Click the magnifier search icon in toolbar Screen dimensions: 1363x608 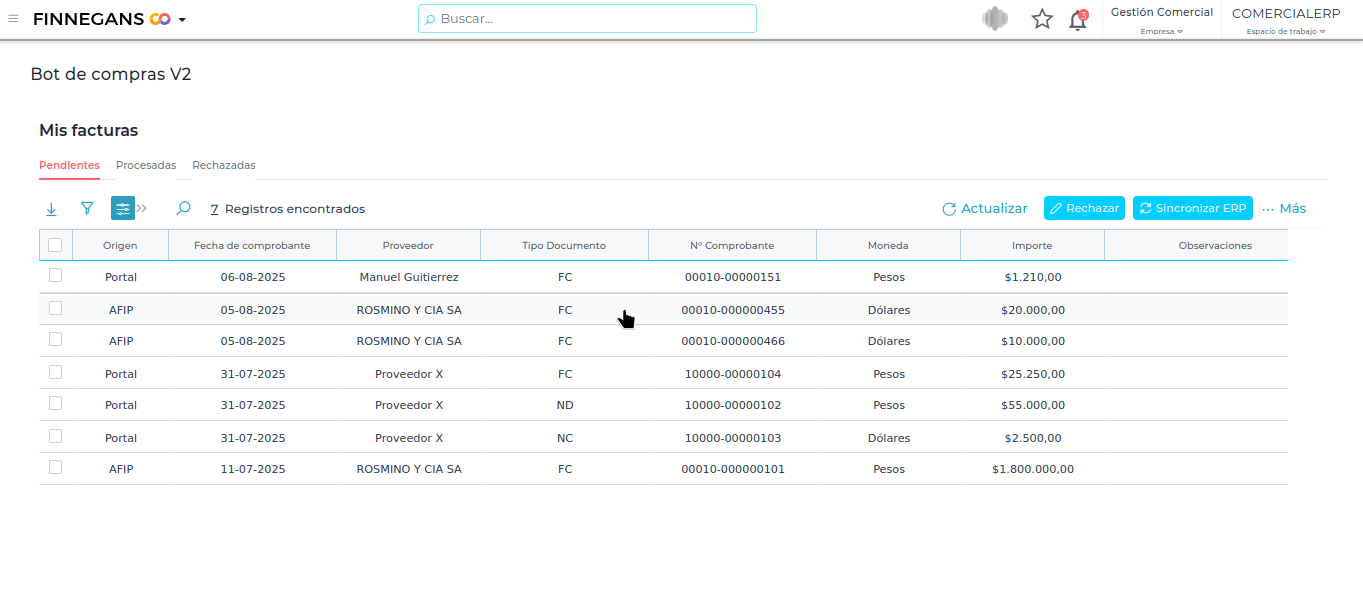(183, 208)
